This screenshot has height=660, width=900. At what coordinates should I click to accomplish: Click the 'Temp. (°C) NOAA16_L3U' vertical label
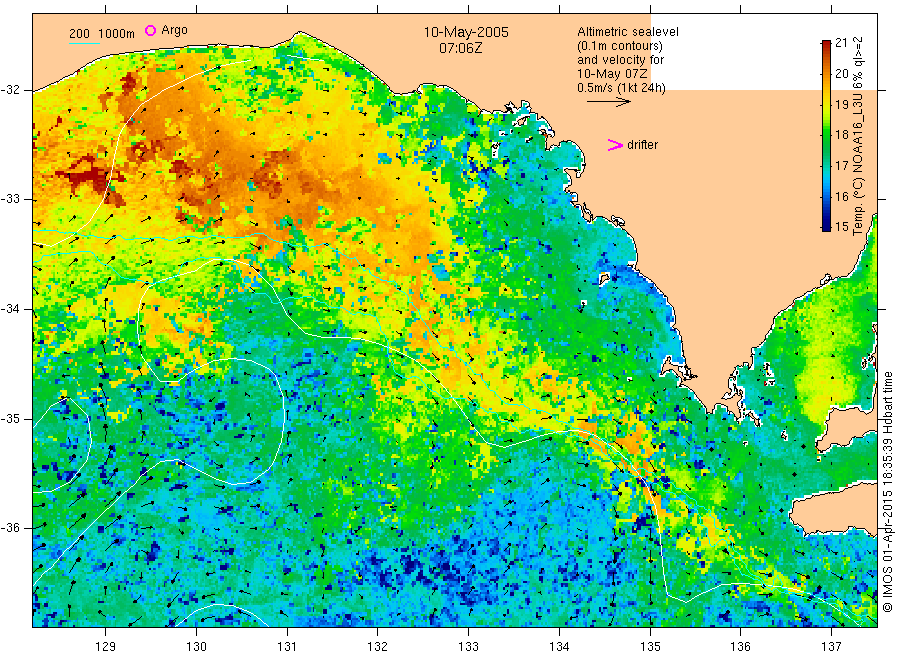pos(858,165)
